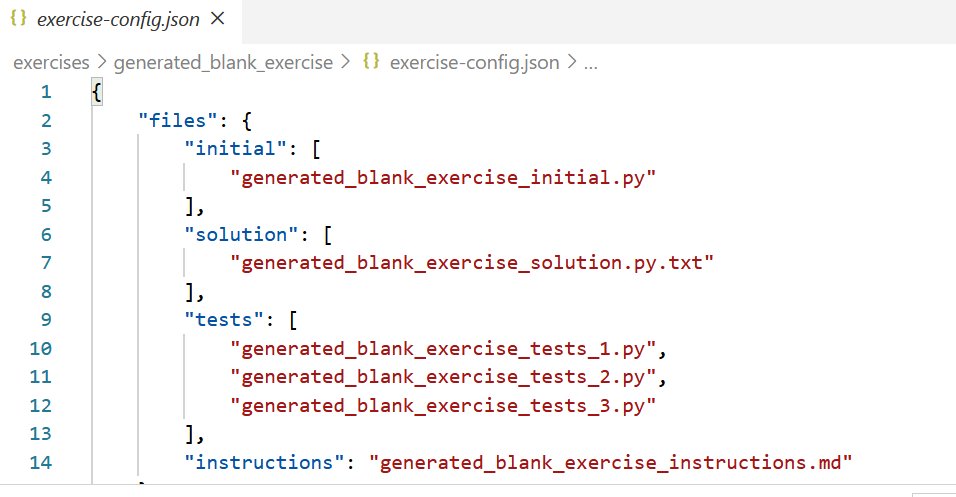956x497 pixels.
Task: Click the generated_blank_exercise_tests_1.py string
Action: [443, 348]
